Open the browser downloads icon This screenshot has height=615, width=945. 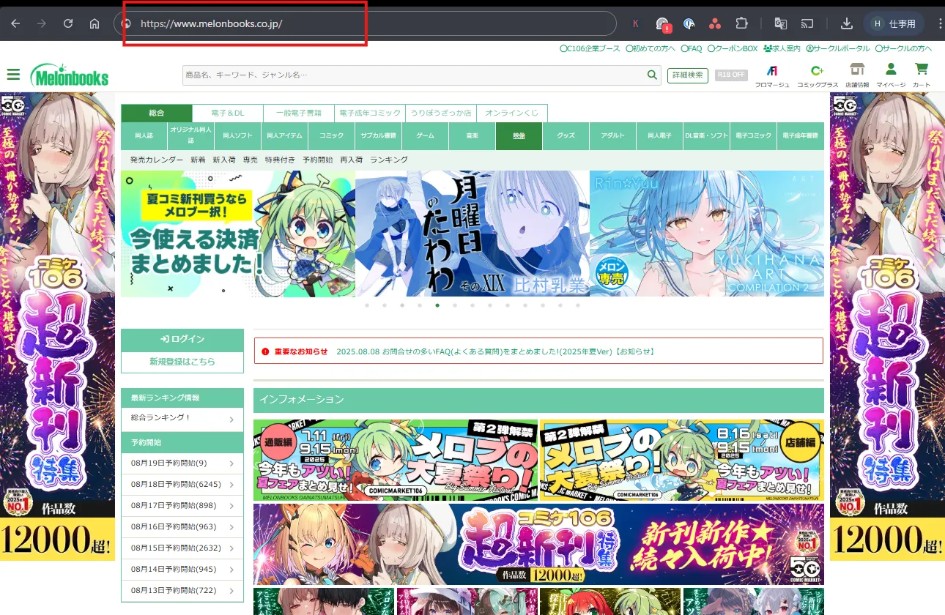tap(847, 24)
